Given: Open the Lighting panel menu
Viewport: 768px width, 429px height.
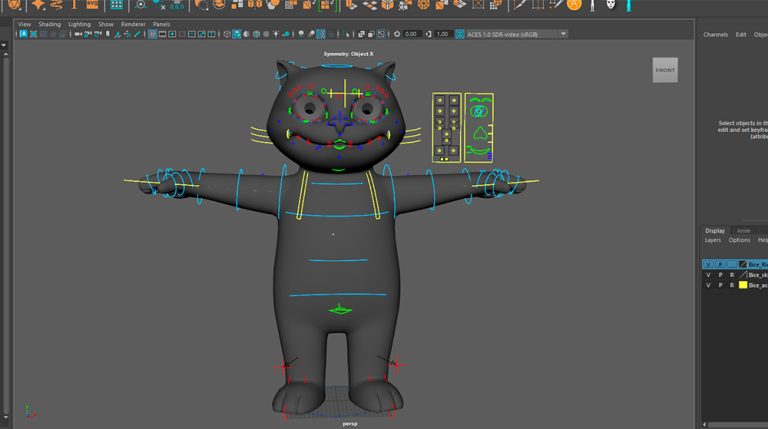Looking at the screenshot, I should [x=79, y=24].
